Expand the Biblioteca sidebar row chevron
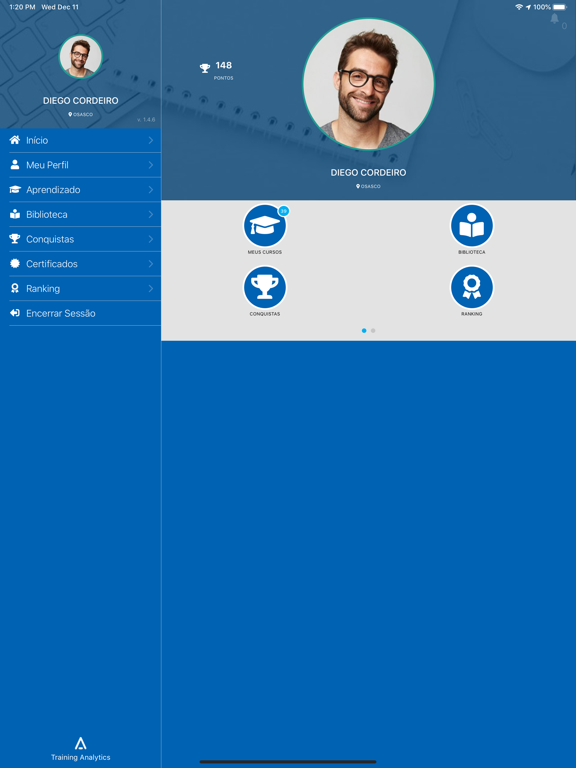The height and width of the screenshot is (768, 576). [x=151, y=214]
